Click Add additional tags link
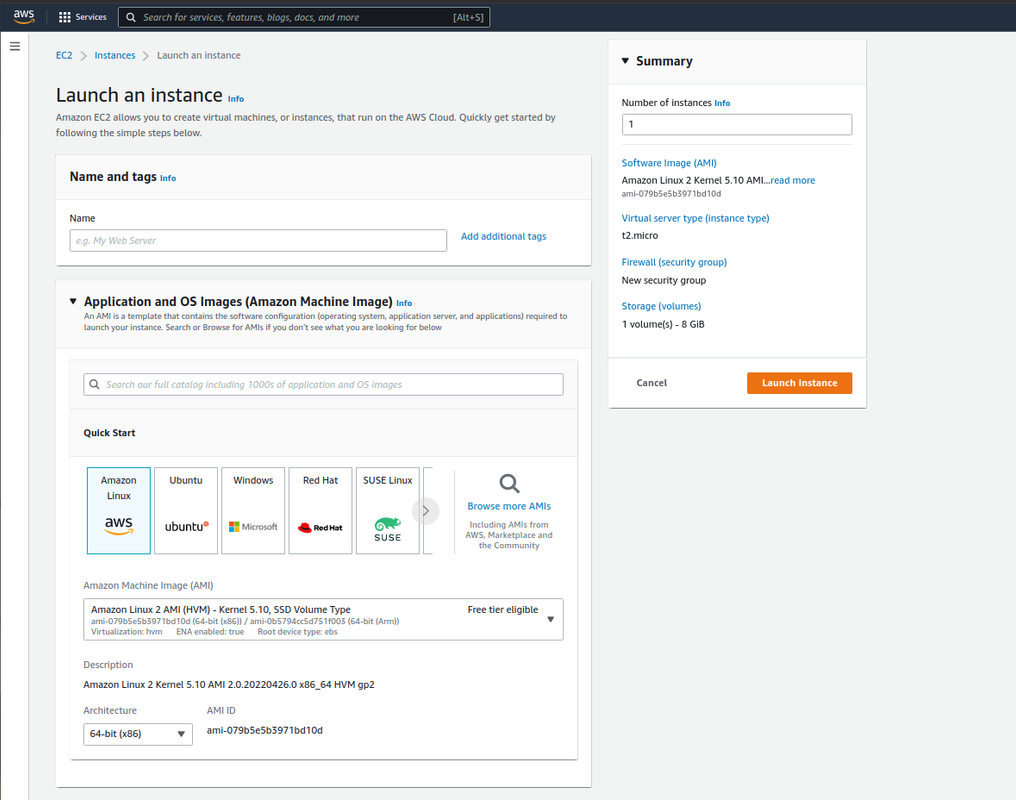The height and width of the screenshot is (800, 1016). (503, 236)
